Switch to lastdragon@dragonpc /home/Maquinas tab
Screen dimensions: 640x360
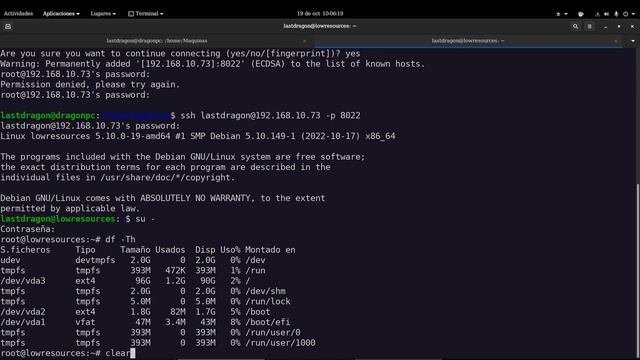point(157,41)
